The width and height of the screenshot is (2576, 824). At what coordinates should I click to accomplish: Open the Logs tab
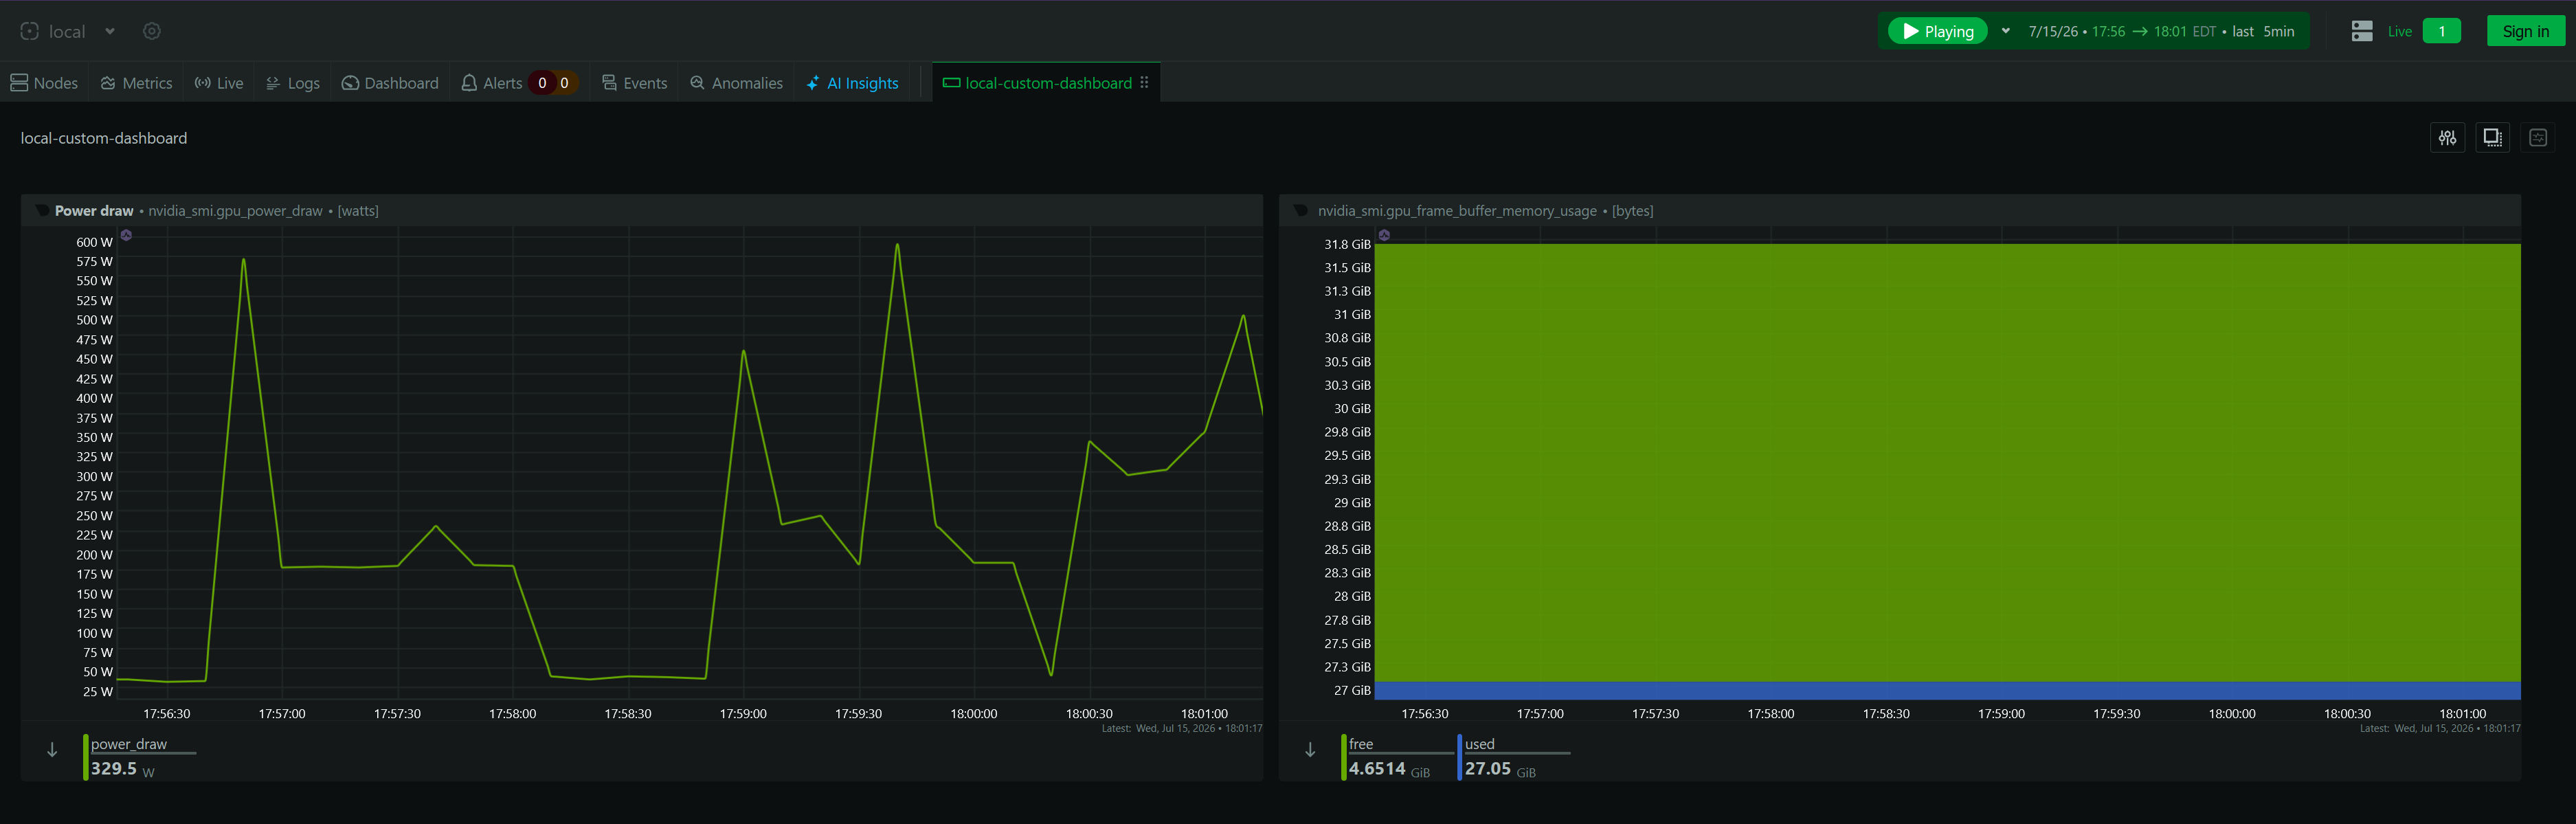click(293, 83)
